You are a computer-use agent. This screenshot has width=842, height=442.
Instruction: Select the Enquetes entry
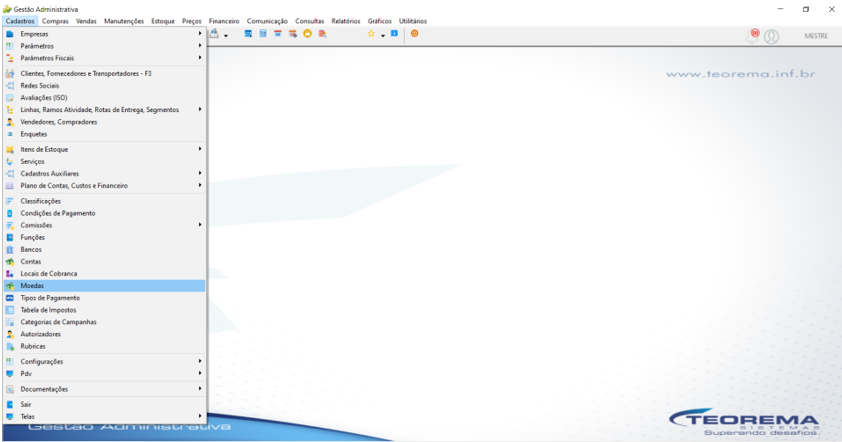[x=104, y=134]
